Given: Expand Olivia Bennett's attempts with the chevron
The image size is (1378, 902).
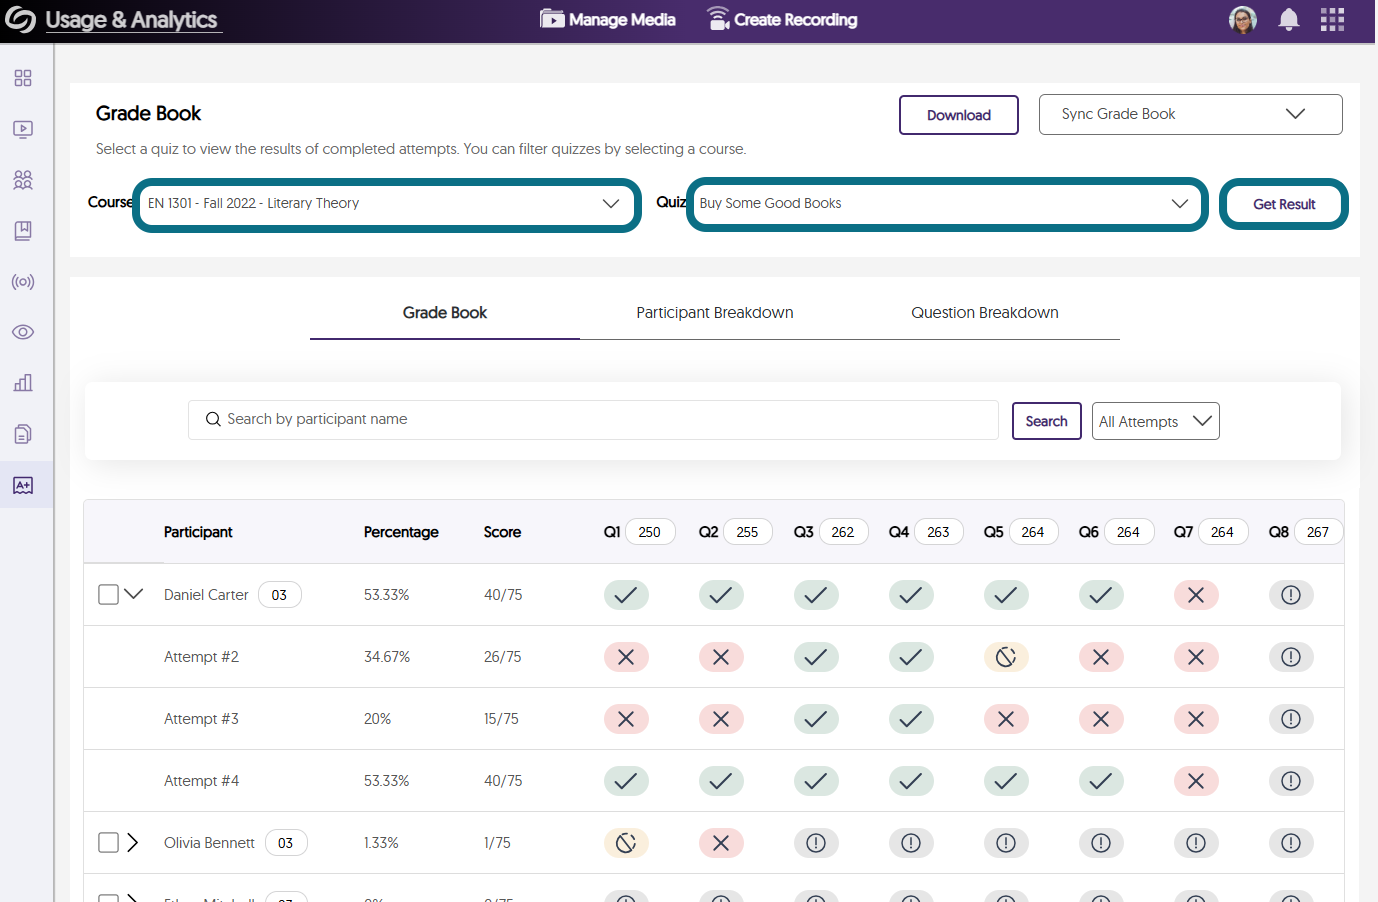Looking at the screenshot, I should [x=133, y=843].
